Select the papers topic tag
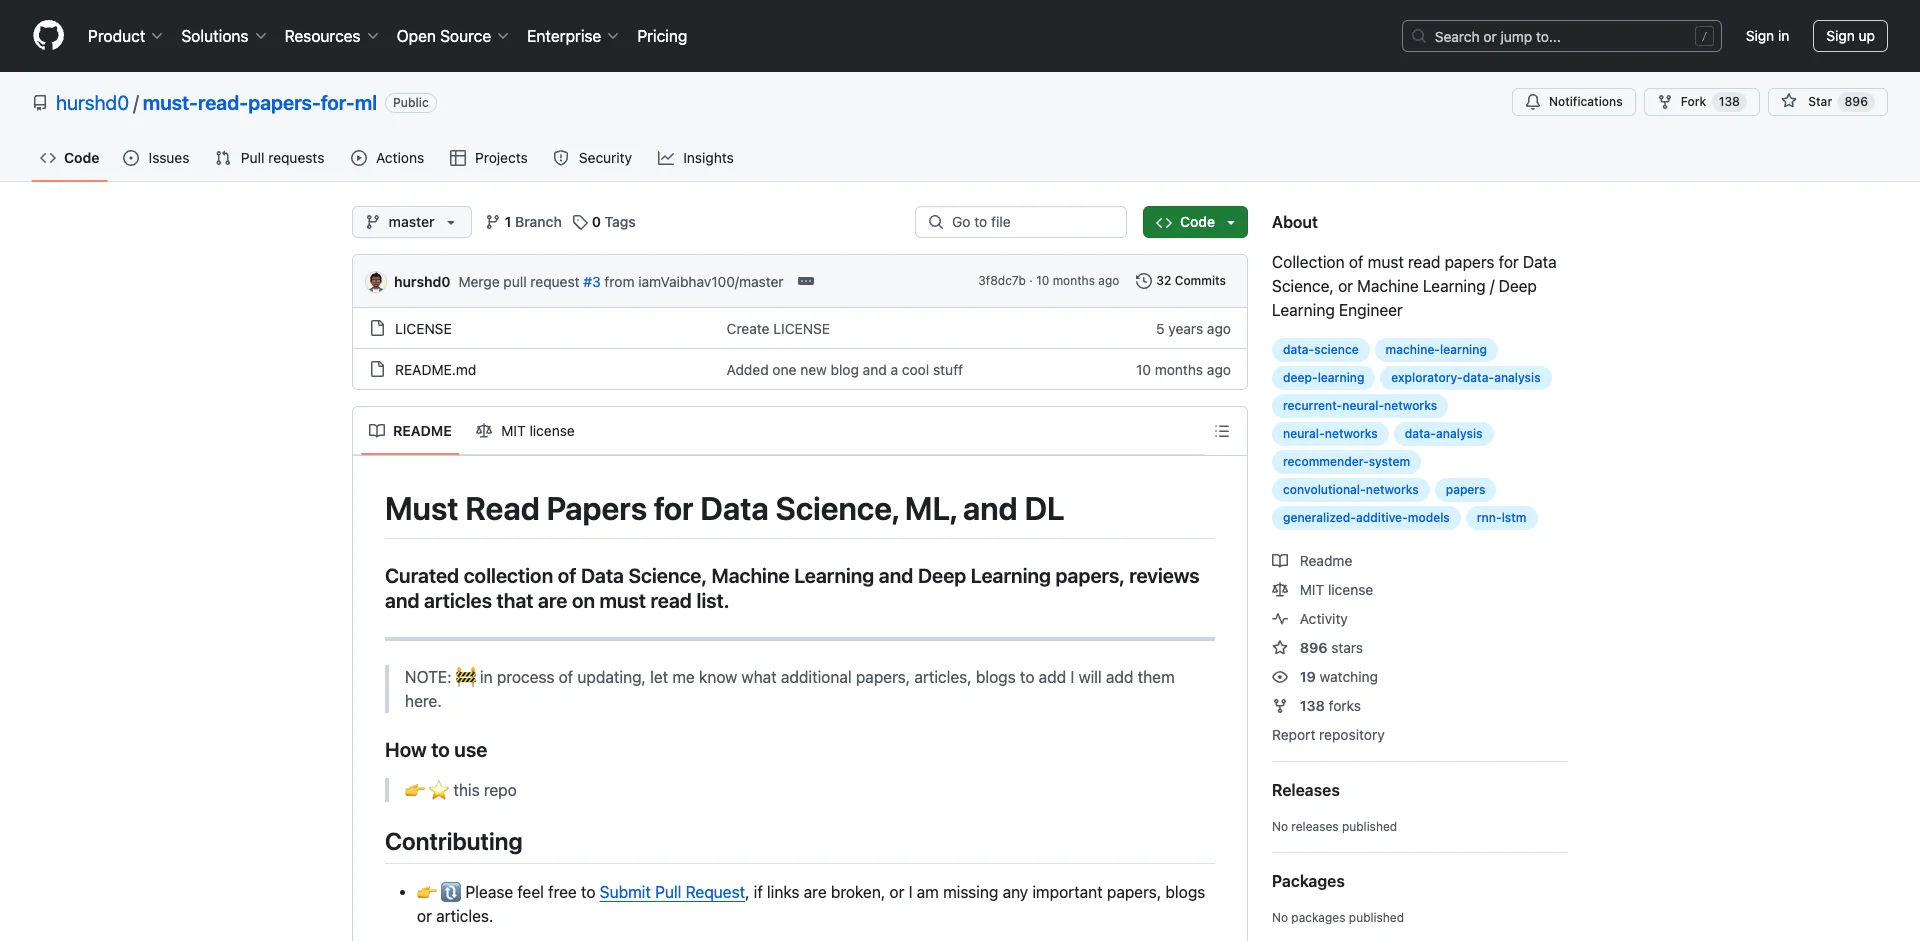This screenshot has height=941, width=1920. (1465, 490)
